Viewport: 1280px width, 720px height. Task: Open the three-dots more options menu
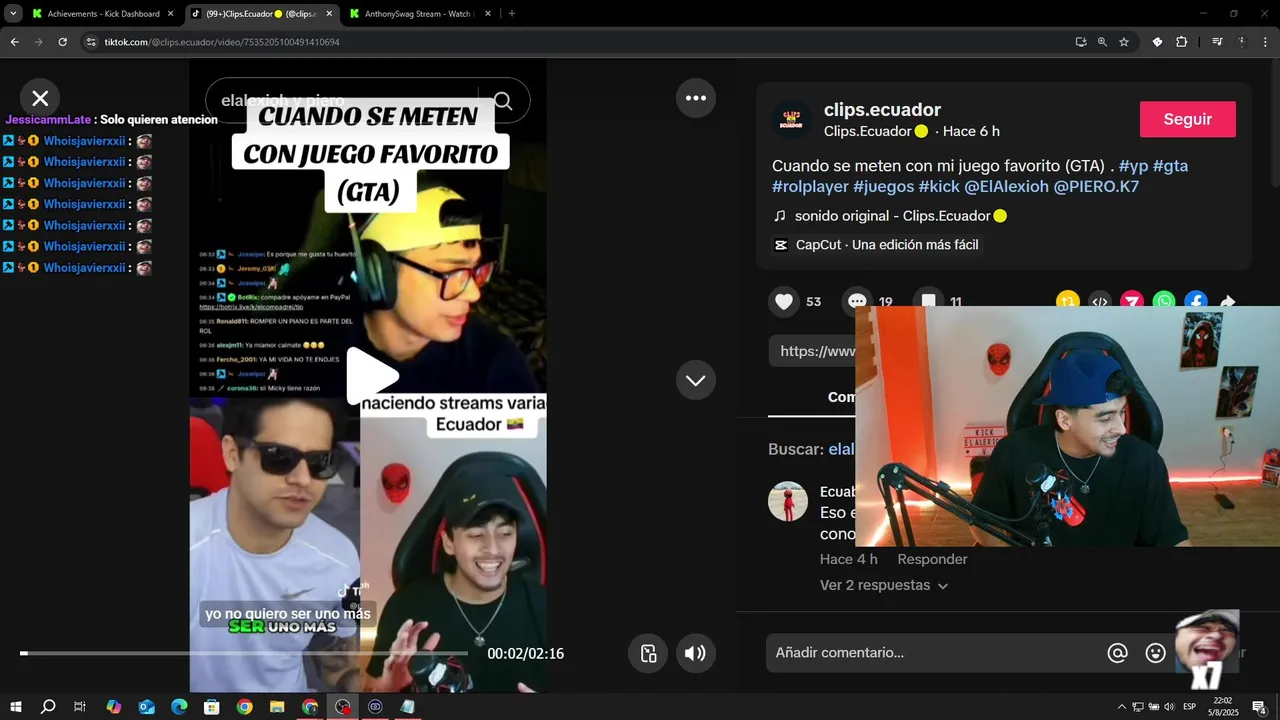(696, 98)
